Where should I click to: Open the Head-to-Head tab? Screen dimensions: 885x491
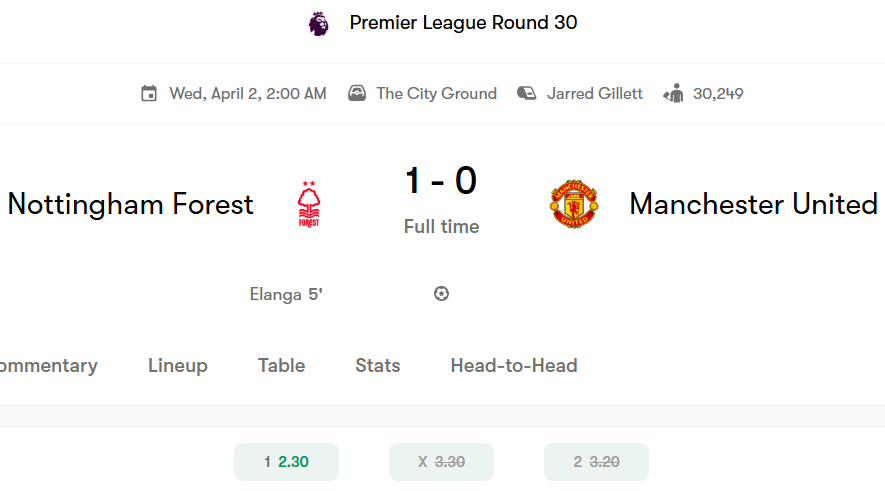click(x=514, y=366)
